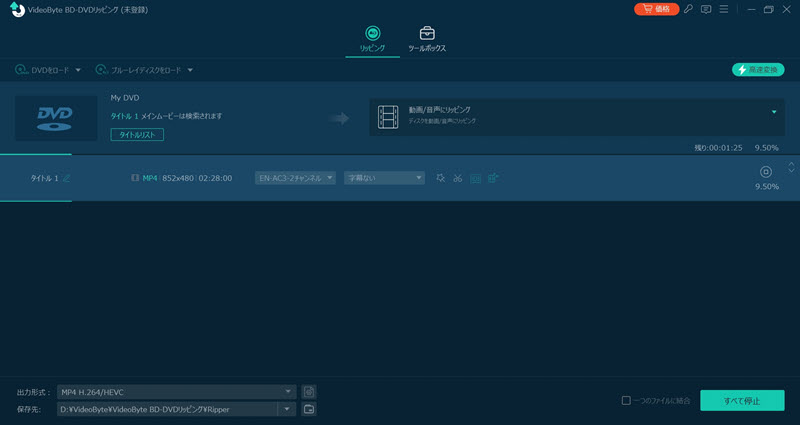Toggle the 高速変換 fast conversion button
The height and width of the screenshot is (425, 800).
click(757, 70)
